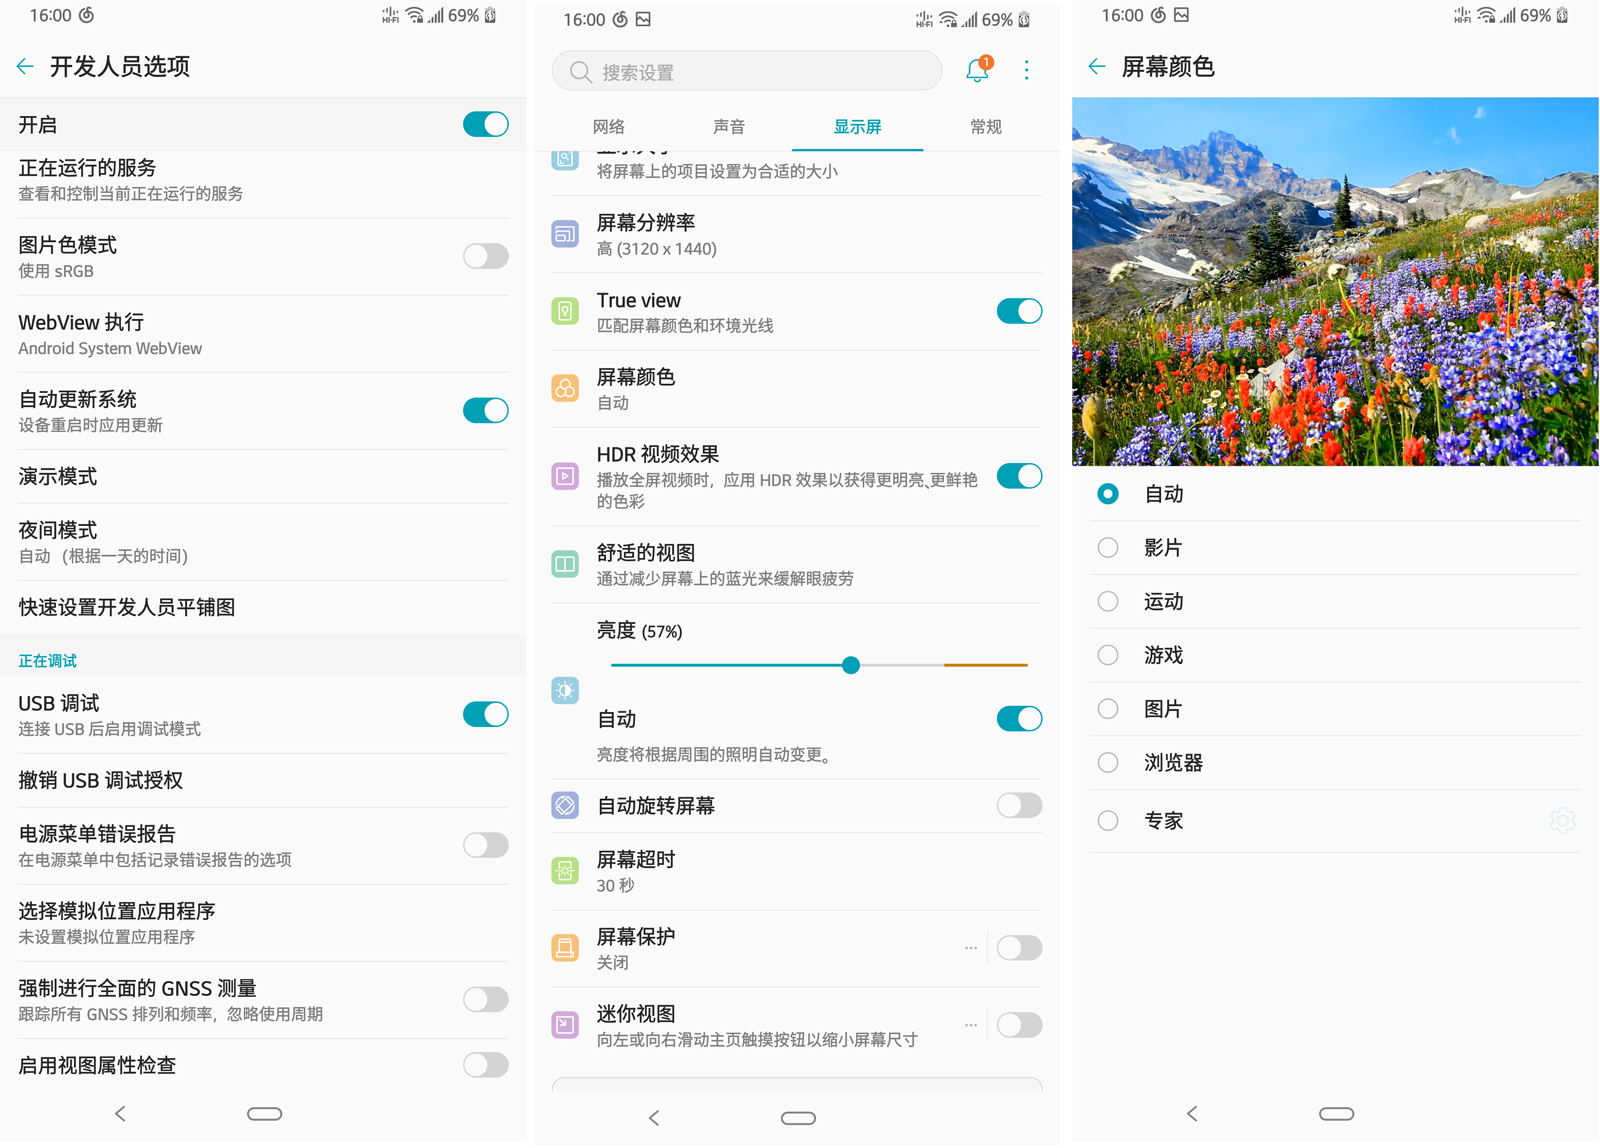1600x1148 pixels.
Task: Switch to the 常规 tab
Action: (x=985, y=127)
